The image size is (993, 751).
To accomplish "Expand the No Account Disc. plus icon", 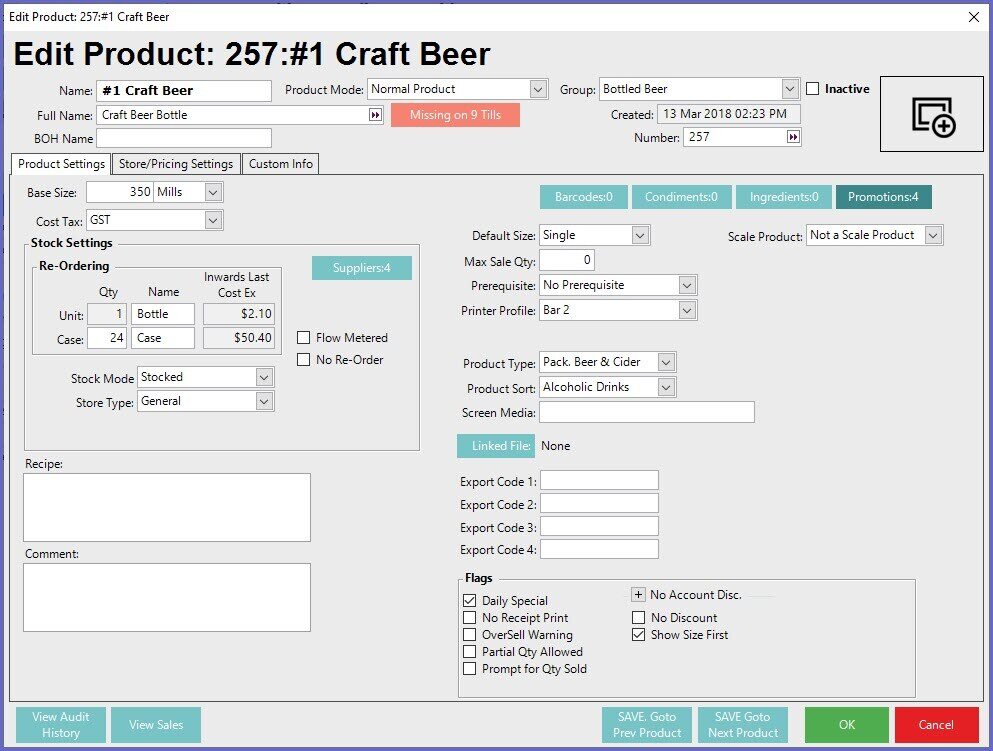I will coord(639,595).
